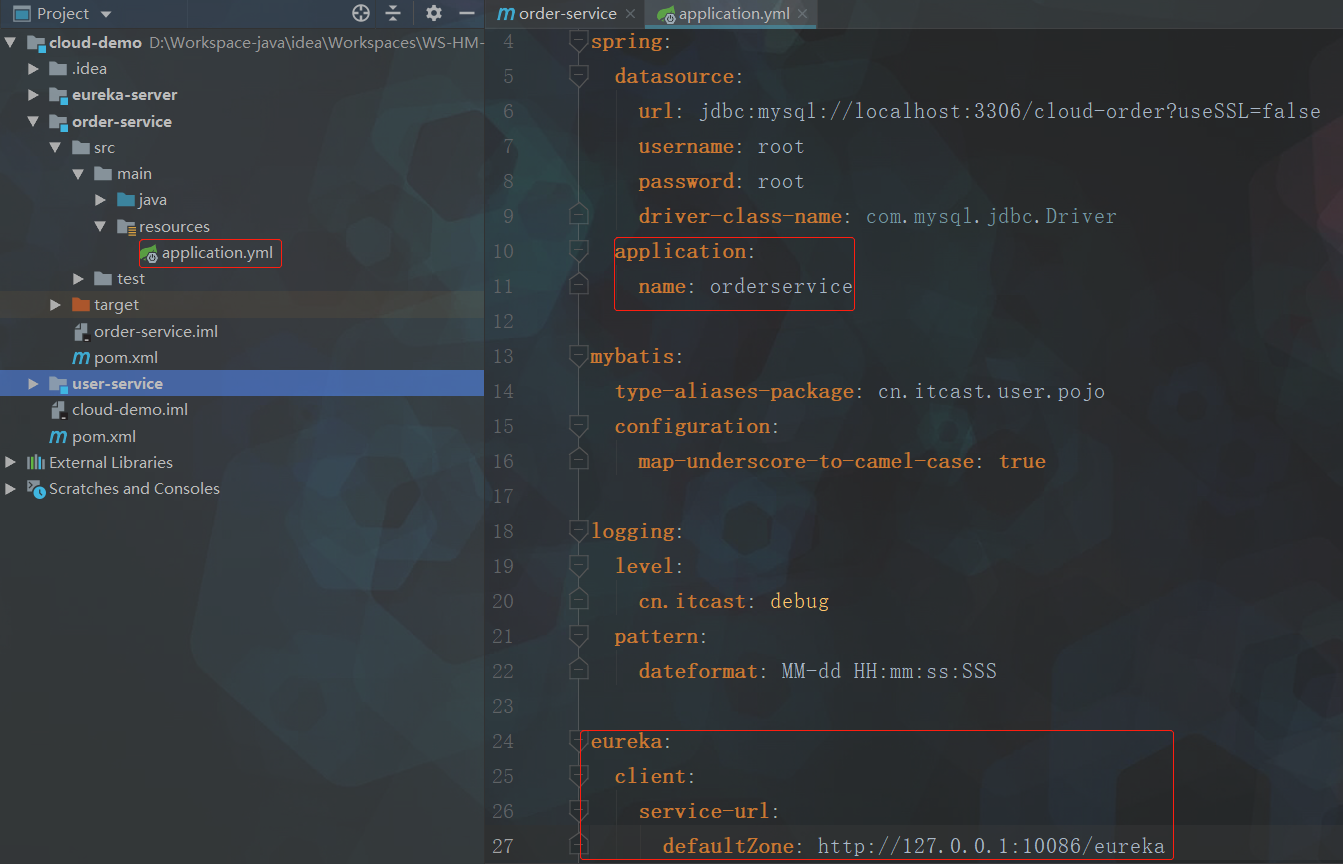Fold the service-url block on line 26
This screenshot has width=1343, height=864.
(578, 811)
